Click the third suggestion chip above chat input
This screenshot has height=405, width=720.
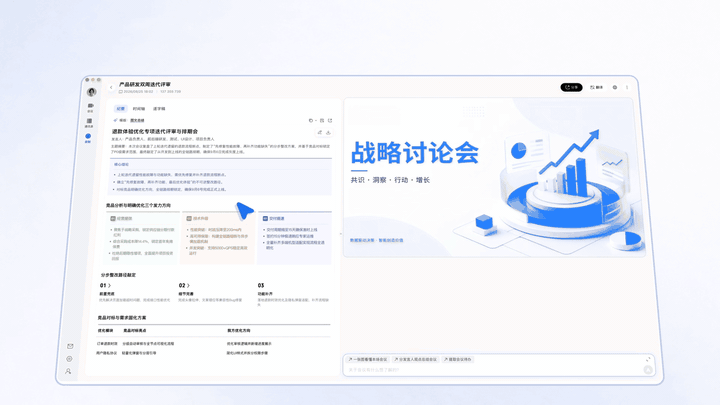(x=457, y=360)
